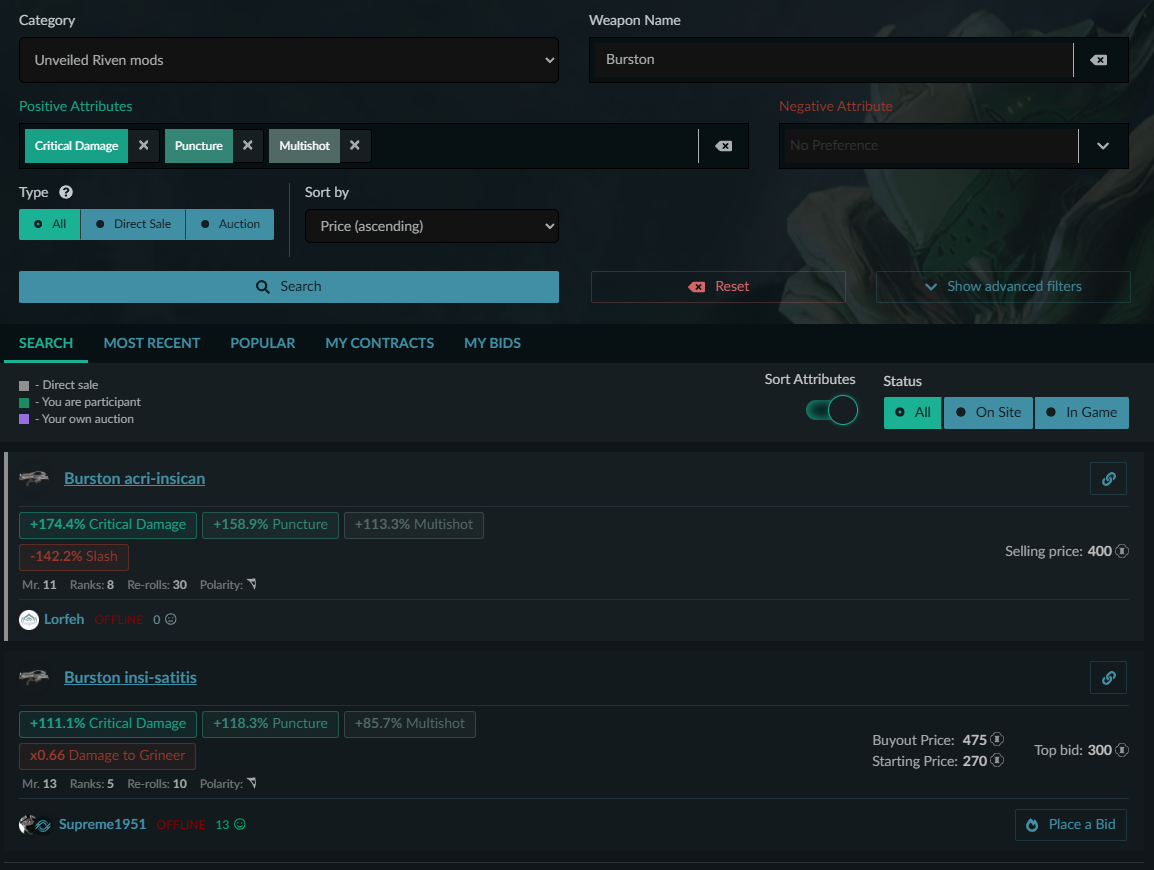Click the No Preference negative attribute field

pyautogui.click(x=929, y=146)
